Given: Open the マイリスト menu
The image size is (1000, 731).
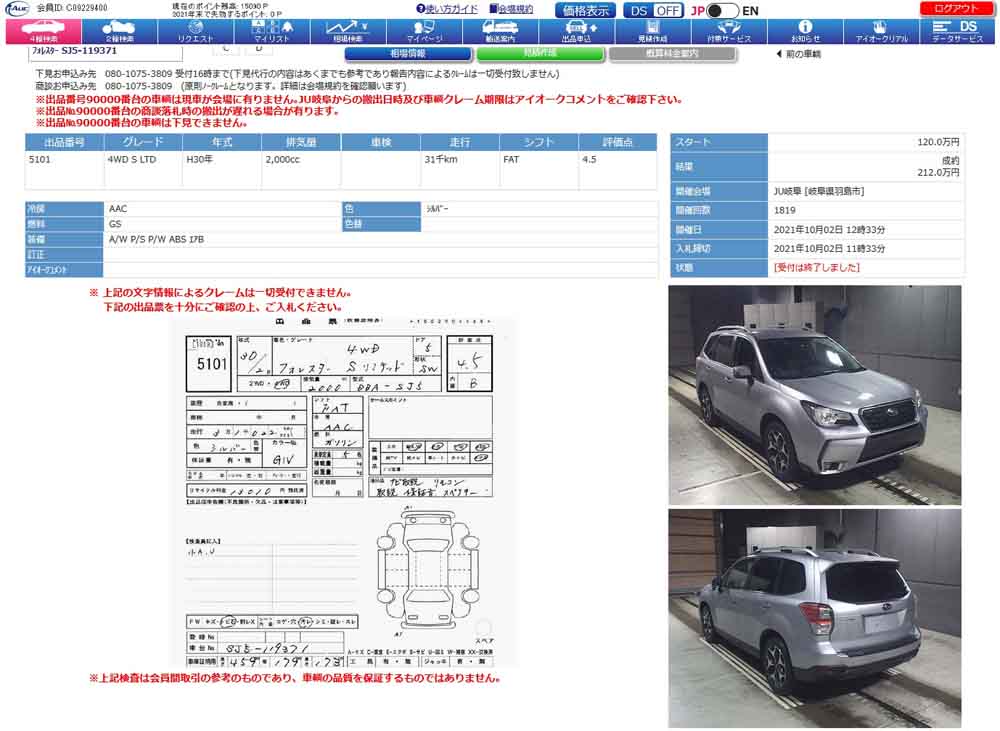Looking at the screenshot, I should coord(272,31).
